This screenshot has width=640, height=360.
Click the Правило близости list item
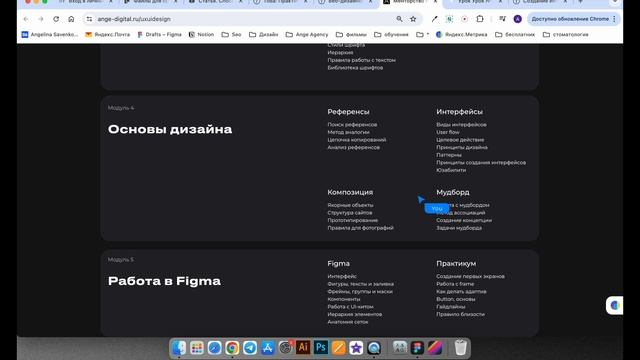click(460, 314)
